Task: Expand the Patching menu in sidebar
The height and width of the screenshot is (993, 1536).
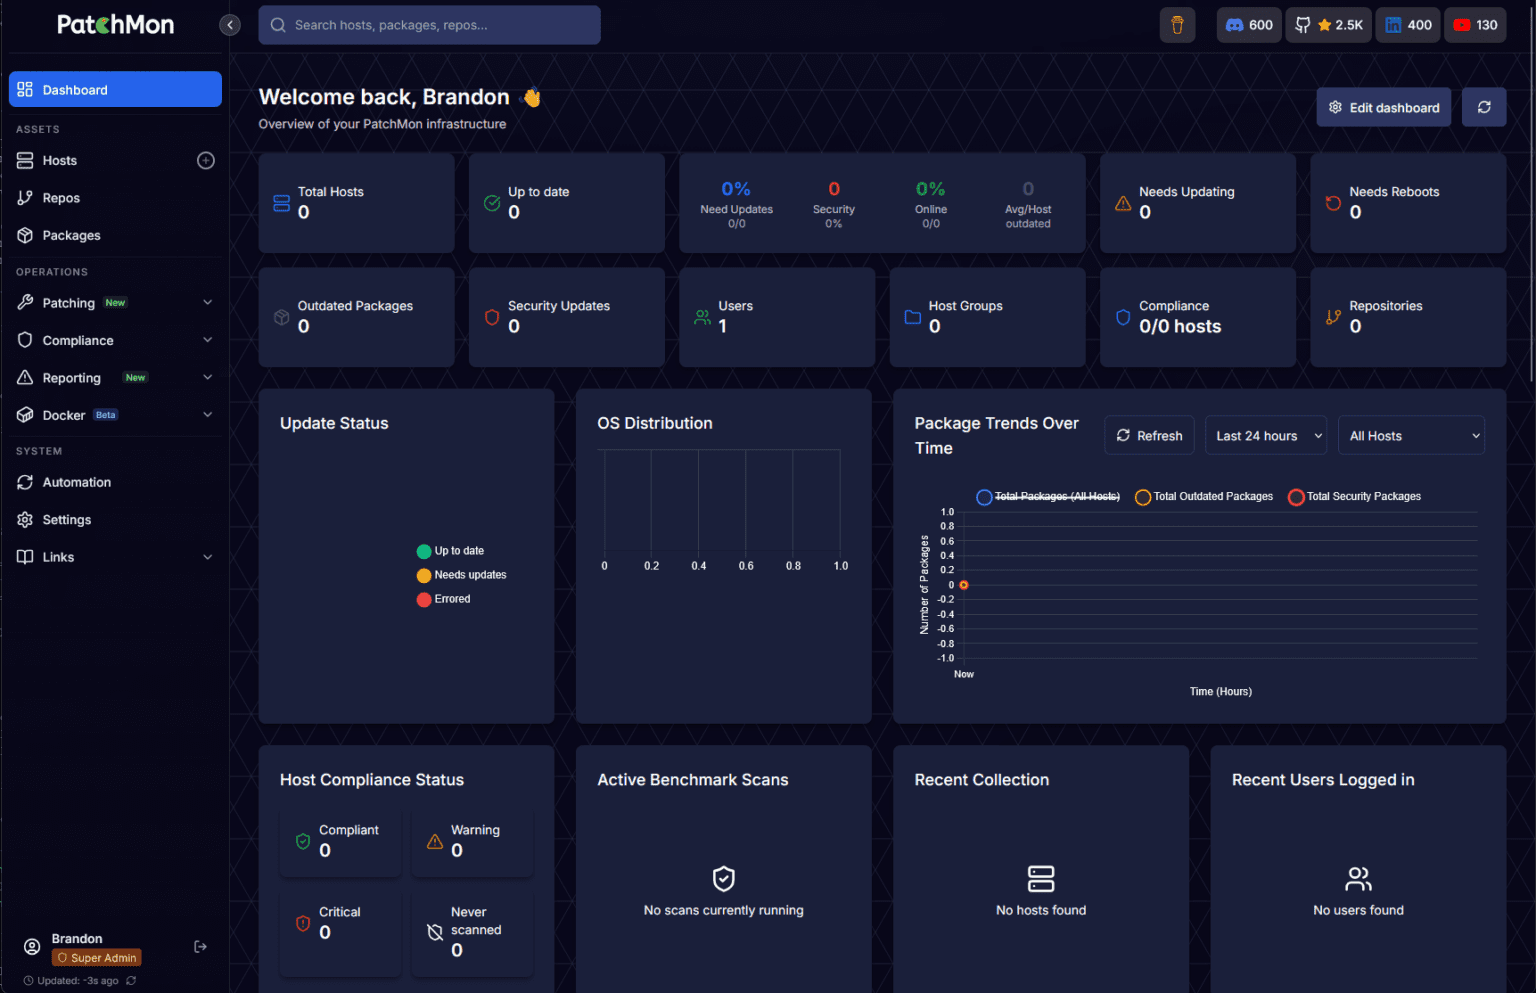Action: coord(115,303)
